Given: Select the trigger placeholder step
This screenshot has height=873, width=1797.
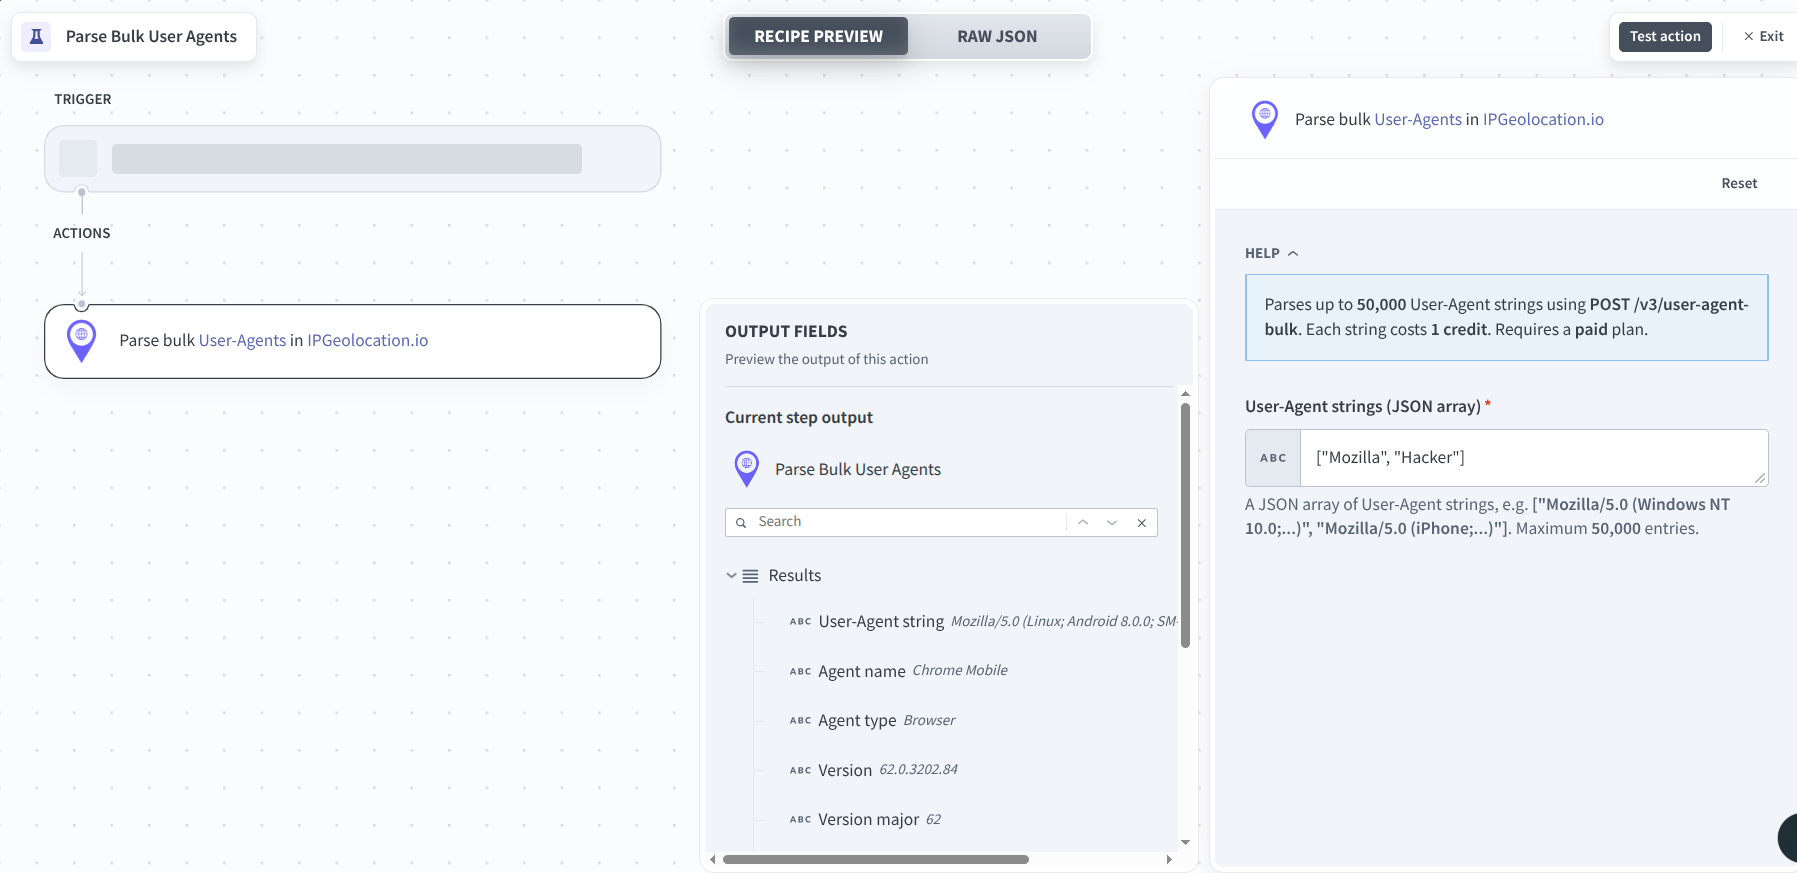Looking at the screenshot, I should click(x=353, y=159).
